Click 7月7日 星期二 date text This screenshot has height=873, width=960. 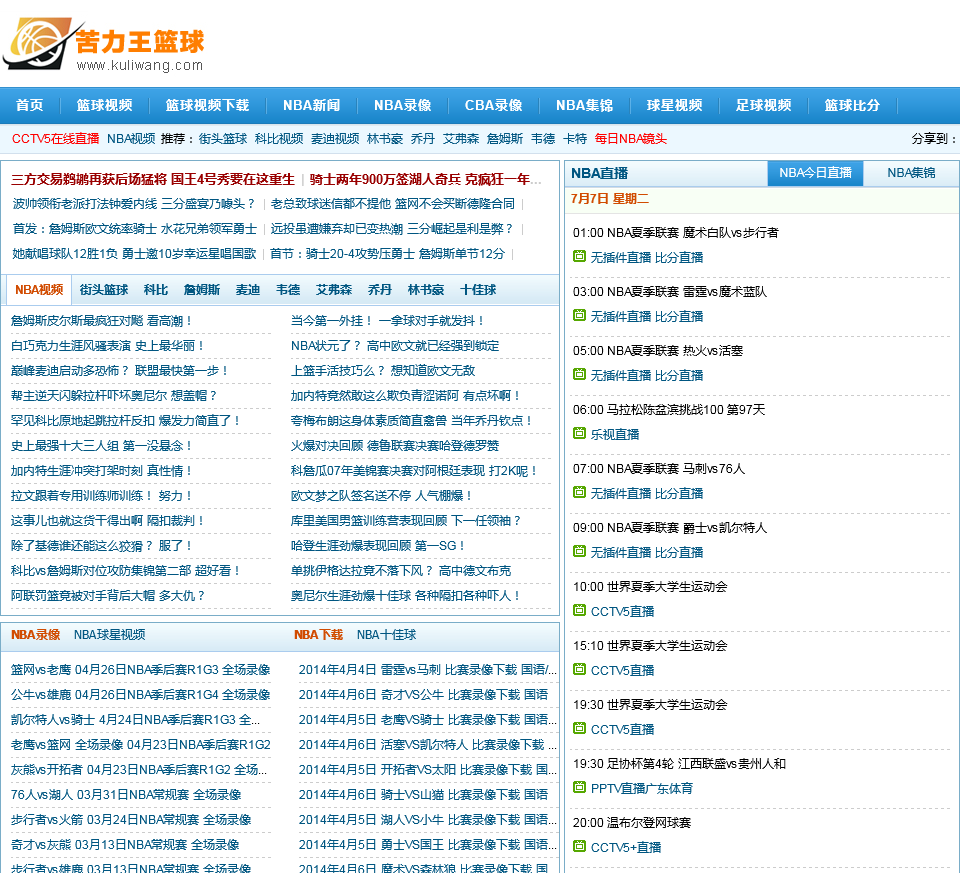tap(610, 199)
